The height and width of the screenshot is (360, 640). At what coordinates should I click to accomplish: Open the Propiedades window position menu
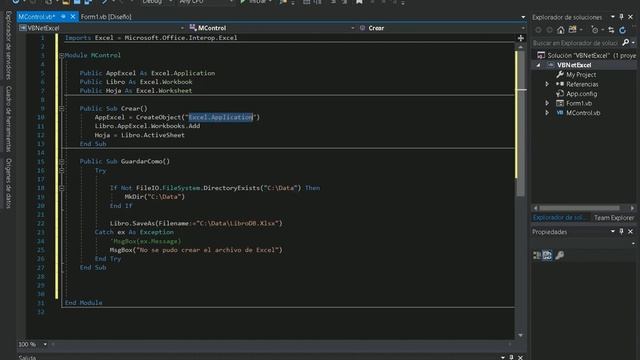613,231
